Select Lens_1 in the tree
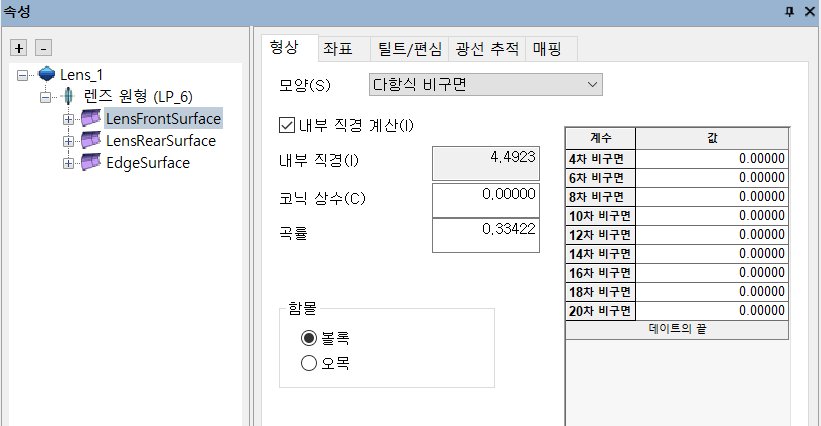The width and height of the screenshot is (821, 426). click(x=81, y=75)
